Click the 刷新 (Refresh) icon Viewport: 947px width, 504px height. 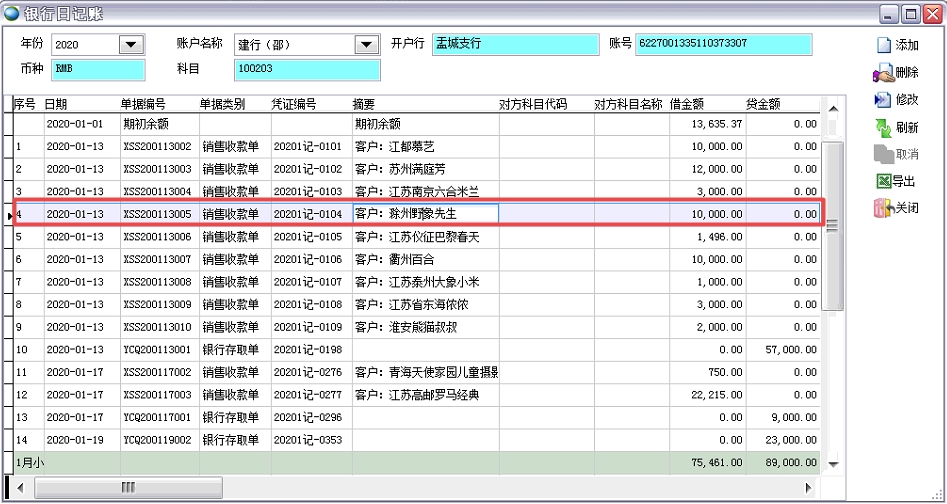883,127
